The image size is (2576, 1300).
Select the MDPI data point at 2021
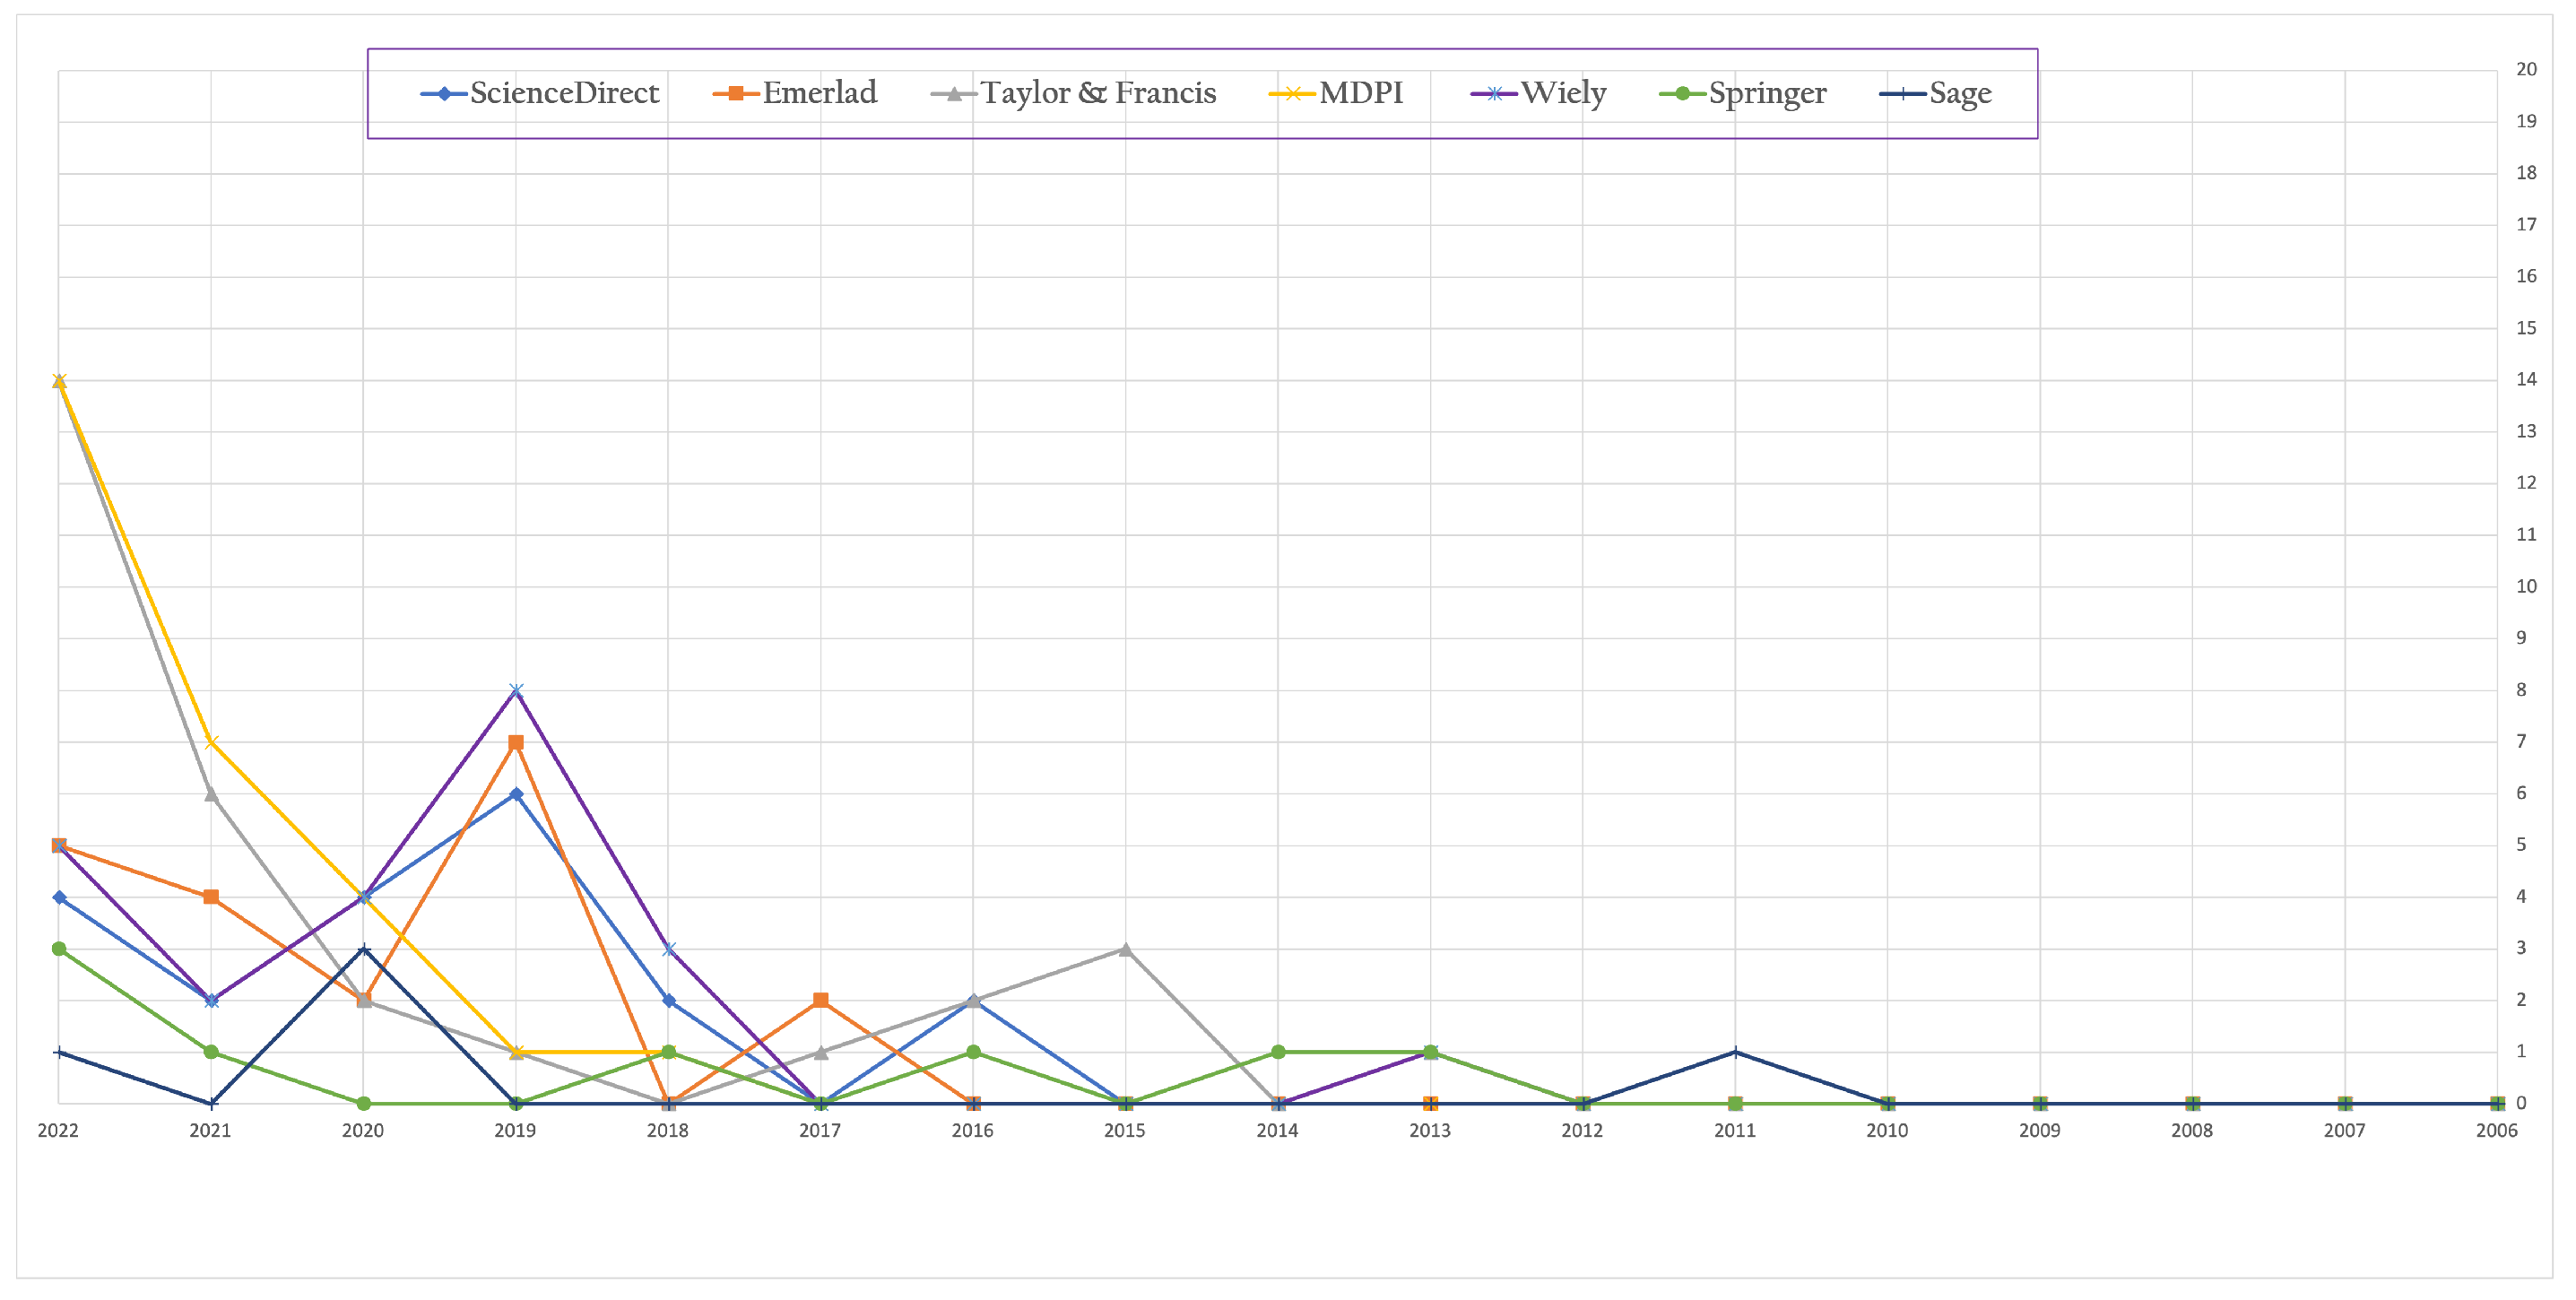[x=211, y=743]
